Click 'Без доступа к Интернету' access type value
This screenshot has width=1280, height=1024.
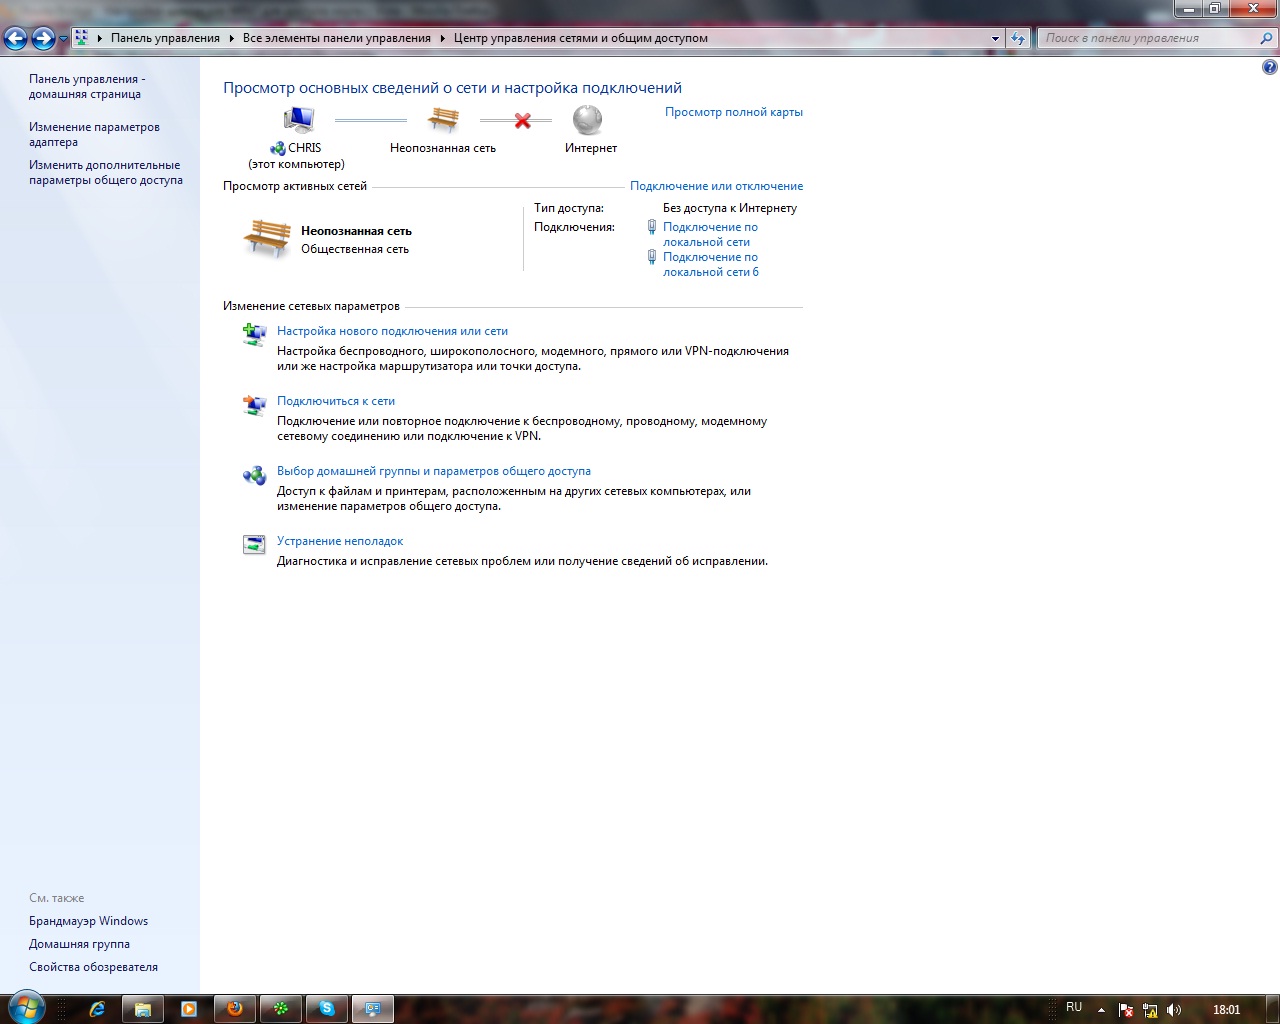click(730, 208)
